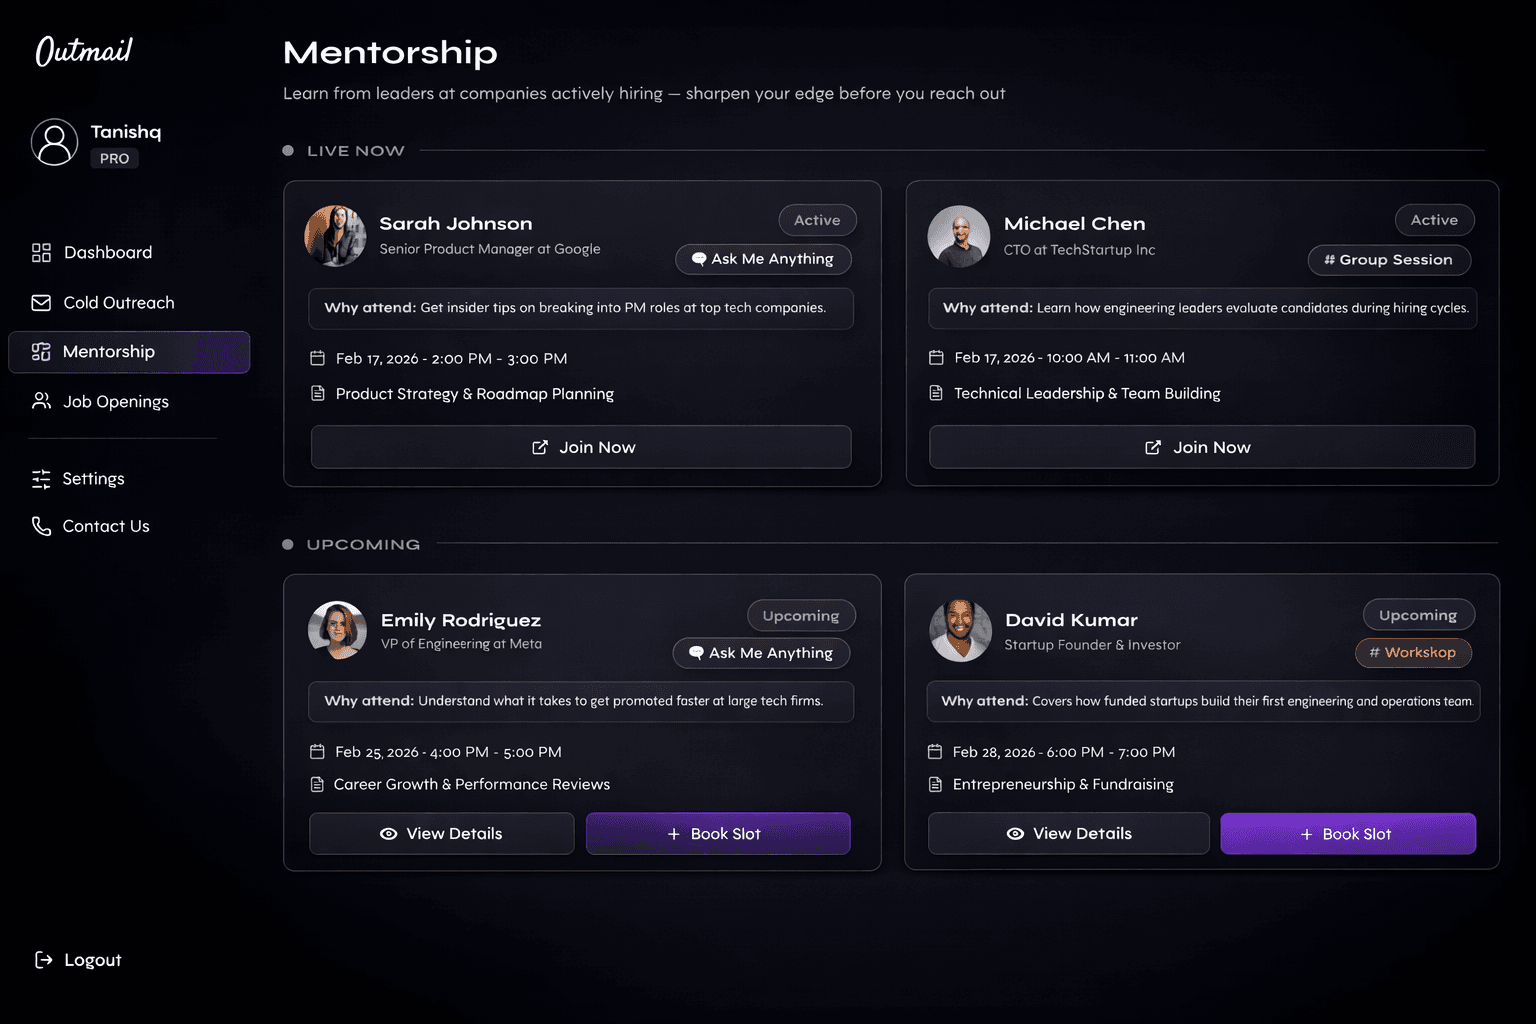Open Settings using the sliders icon
This screenshot has width=1536, height=1024.
point(41,478)
